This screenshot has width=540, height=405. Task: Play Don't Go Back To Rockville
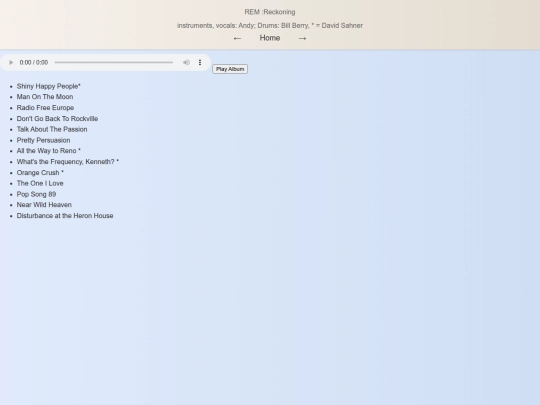pos(58,118)
